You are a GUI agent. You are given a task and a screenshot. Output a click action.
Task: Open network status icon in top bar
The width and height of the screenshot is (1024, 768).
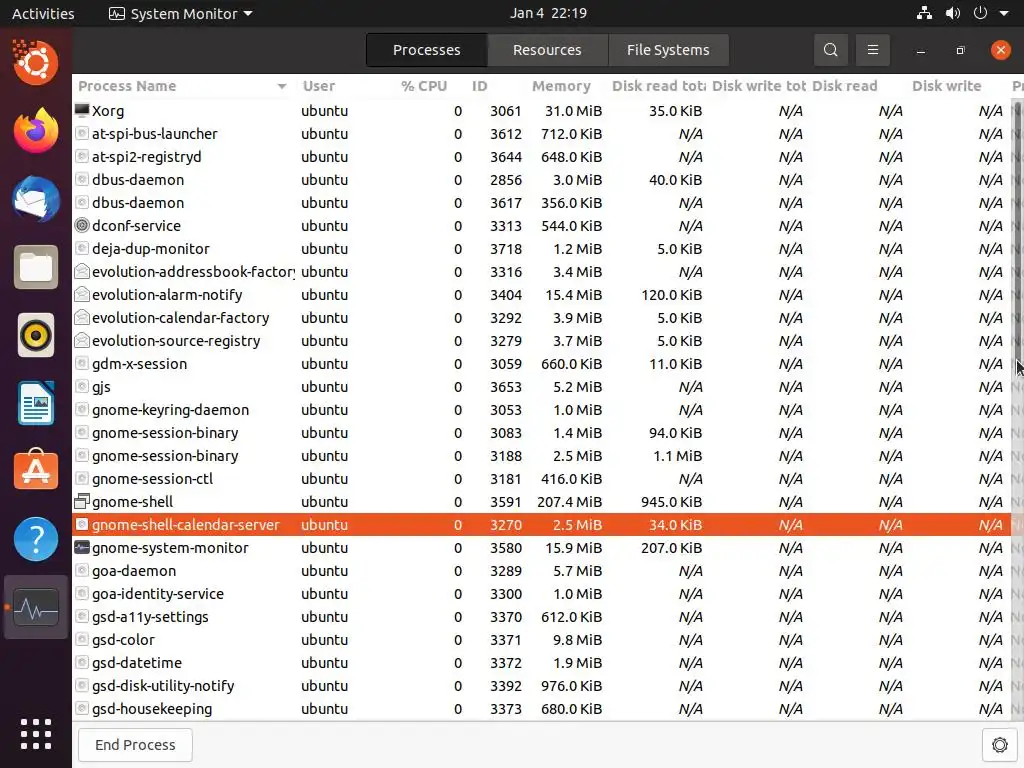(924, 13)
